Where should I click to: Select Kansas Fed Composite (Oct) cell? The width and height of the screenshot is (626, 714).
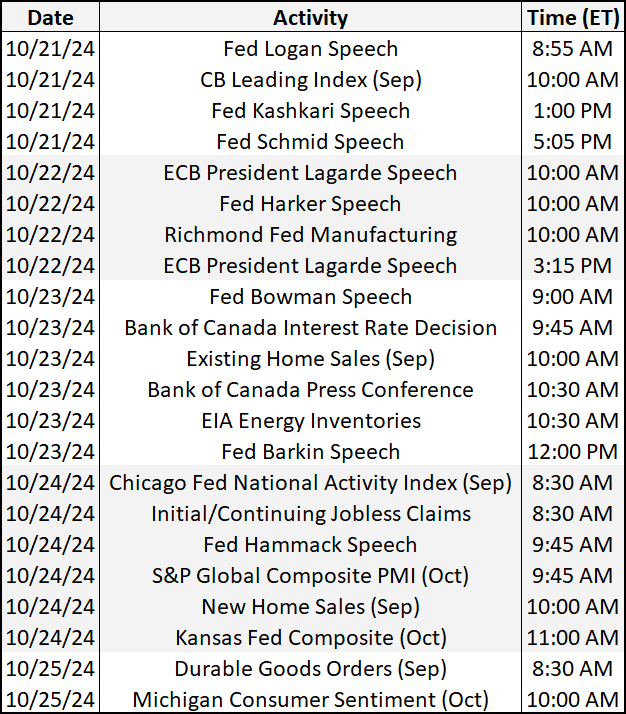(x=310, y=638)
